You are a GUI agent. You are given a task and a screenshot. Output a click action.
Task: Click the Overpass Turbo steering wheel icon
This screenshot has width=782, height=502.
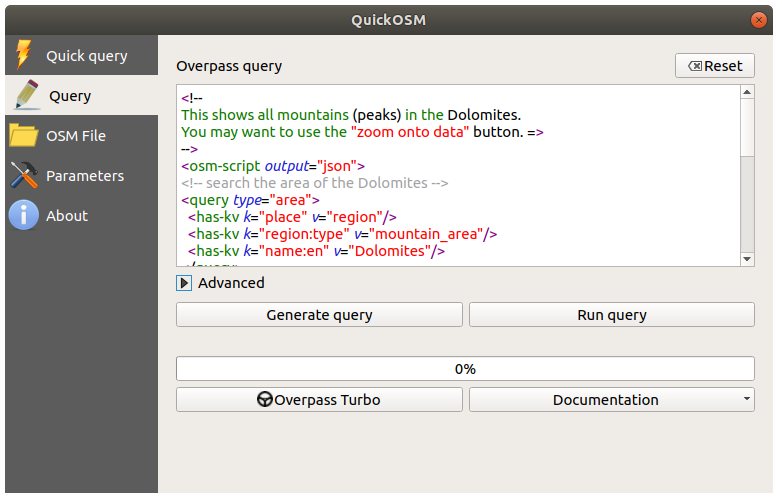(x=265, y=400)
